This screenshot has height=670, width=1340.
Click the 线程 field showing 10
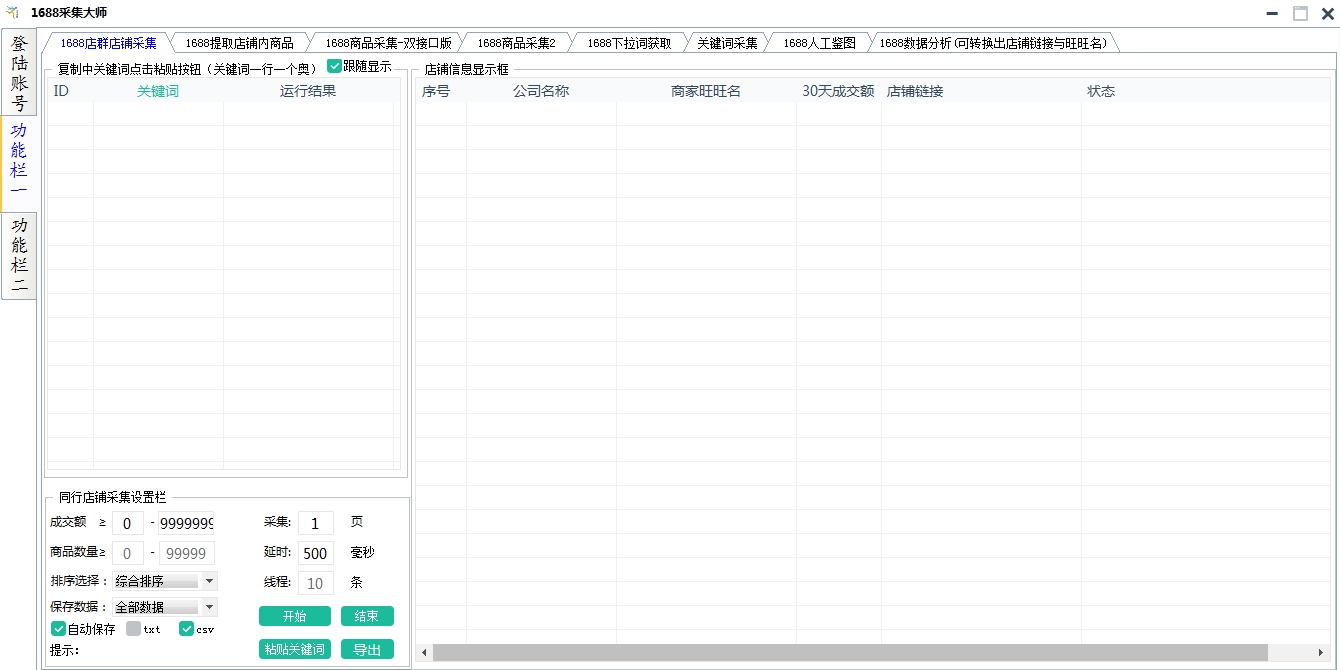click(316, 583)
